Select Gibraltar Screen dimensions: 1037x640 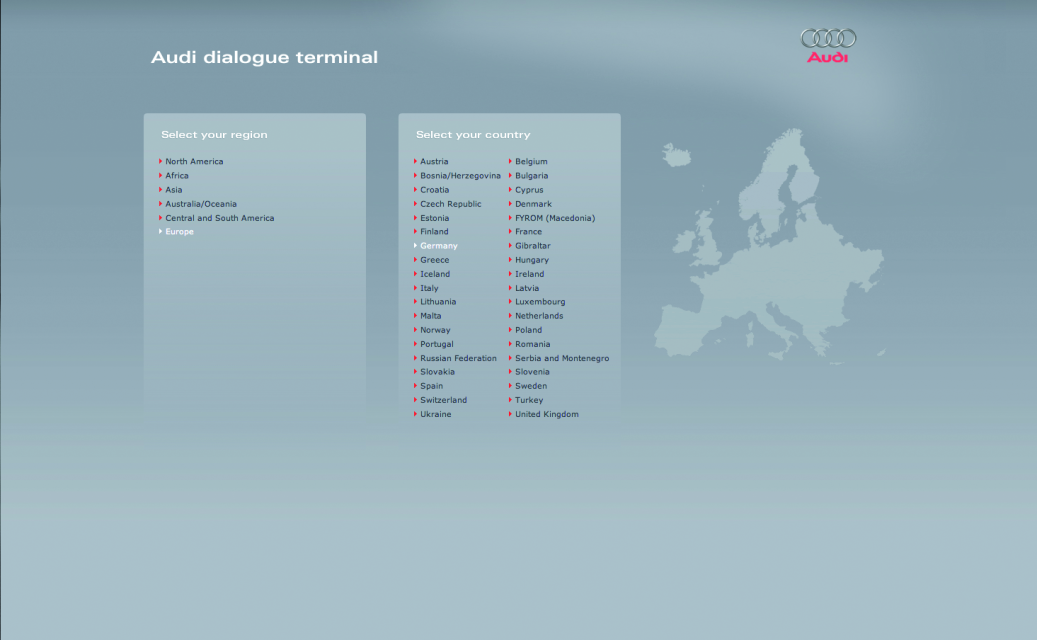[532, 245]
